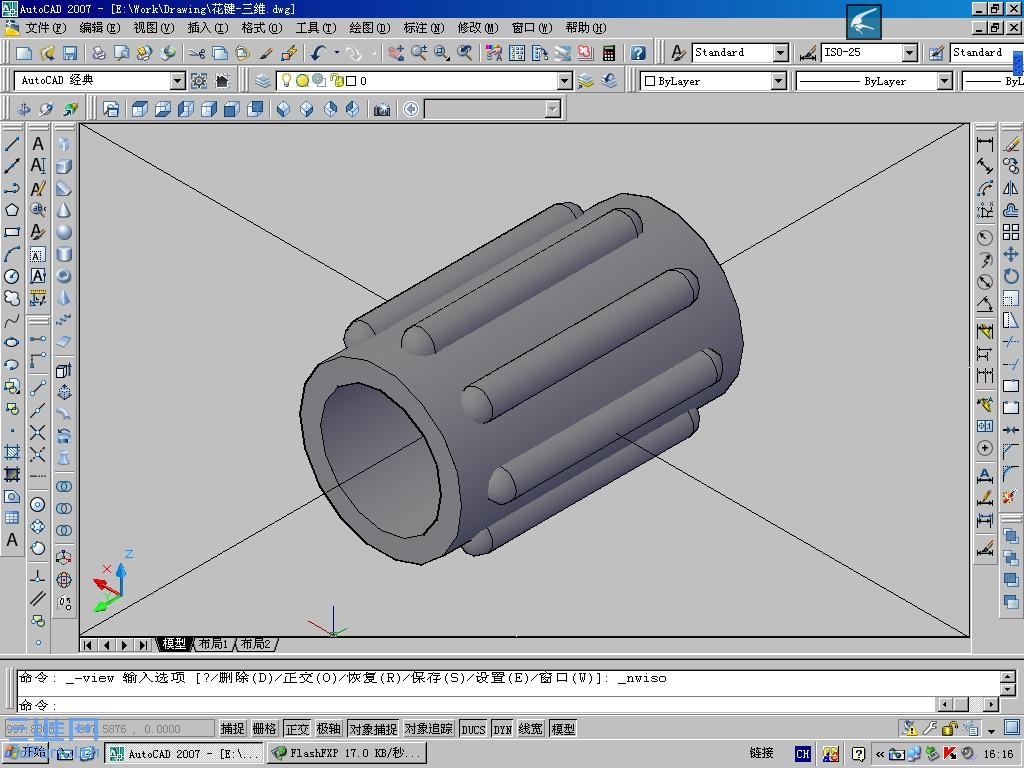Expand the Standard text style dropdown
The height and width of the screenshot is (768, 1024).
click(x=781, y=53)
